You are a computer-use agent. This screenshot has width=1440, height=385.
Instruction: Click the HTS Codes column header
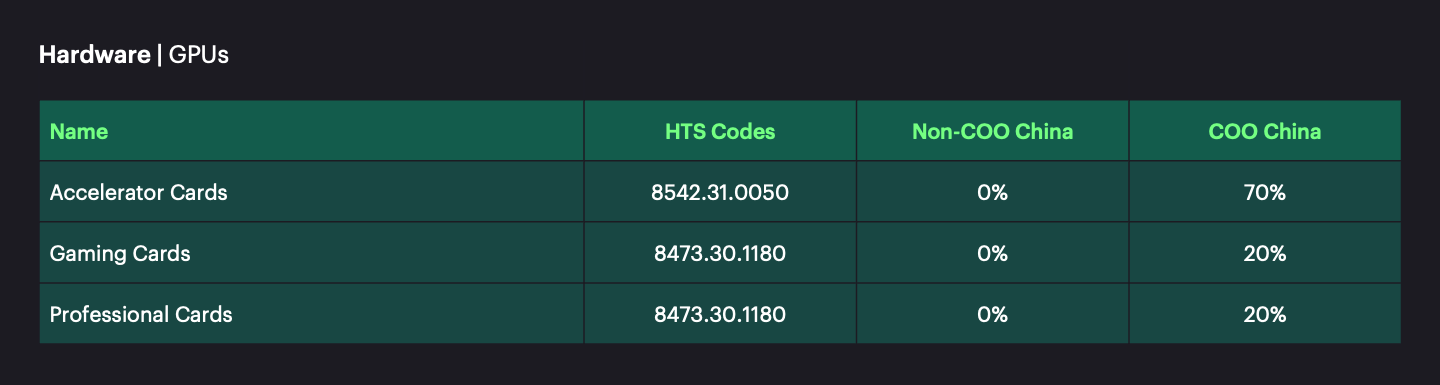pyautogui.click(x=720, y=131)
